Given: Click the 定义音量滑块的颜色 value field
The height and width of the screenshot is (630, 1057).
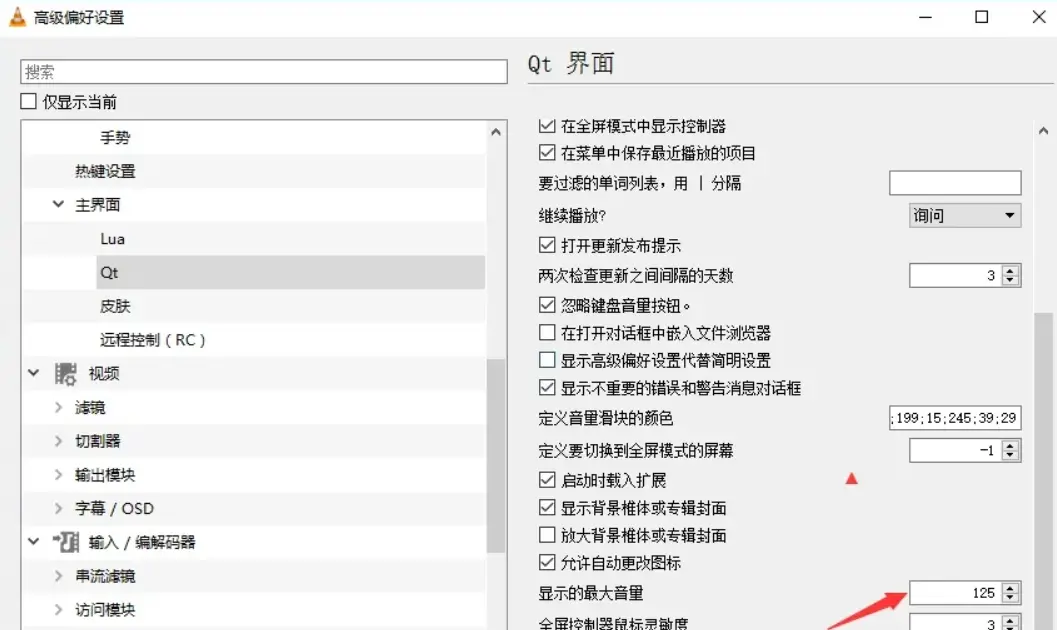Looking at the screenshot, I should [x=954, y=417].
